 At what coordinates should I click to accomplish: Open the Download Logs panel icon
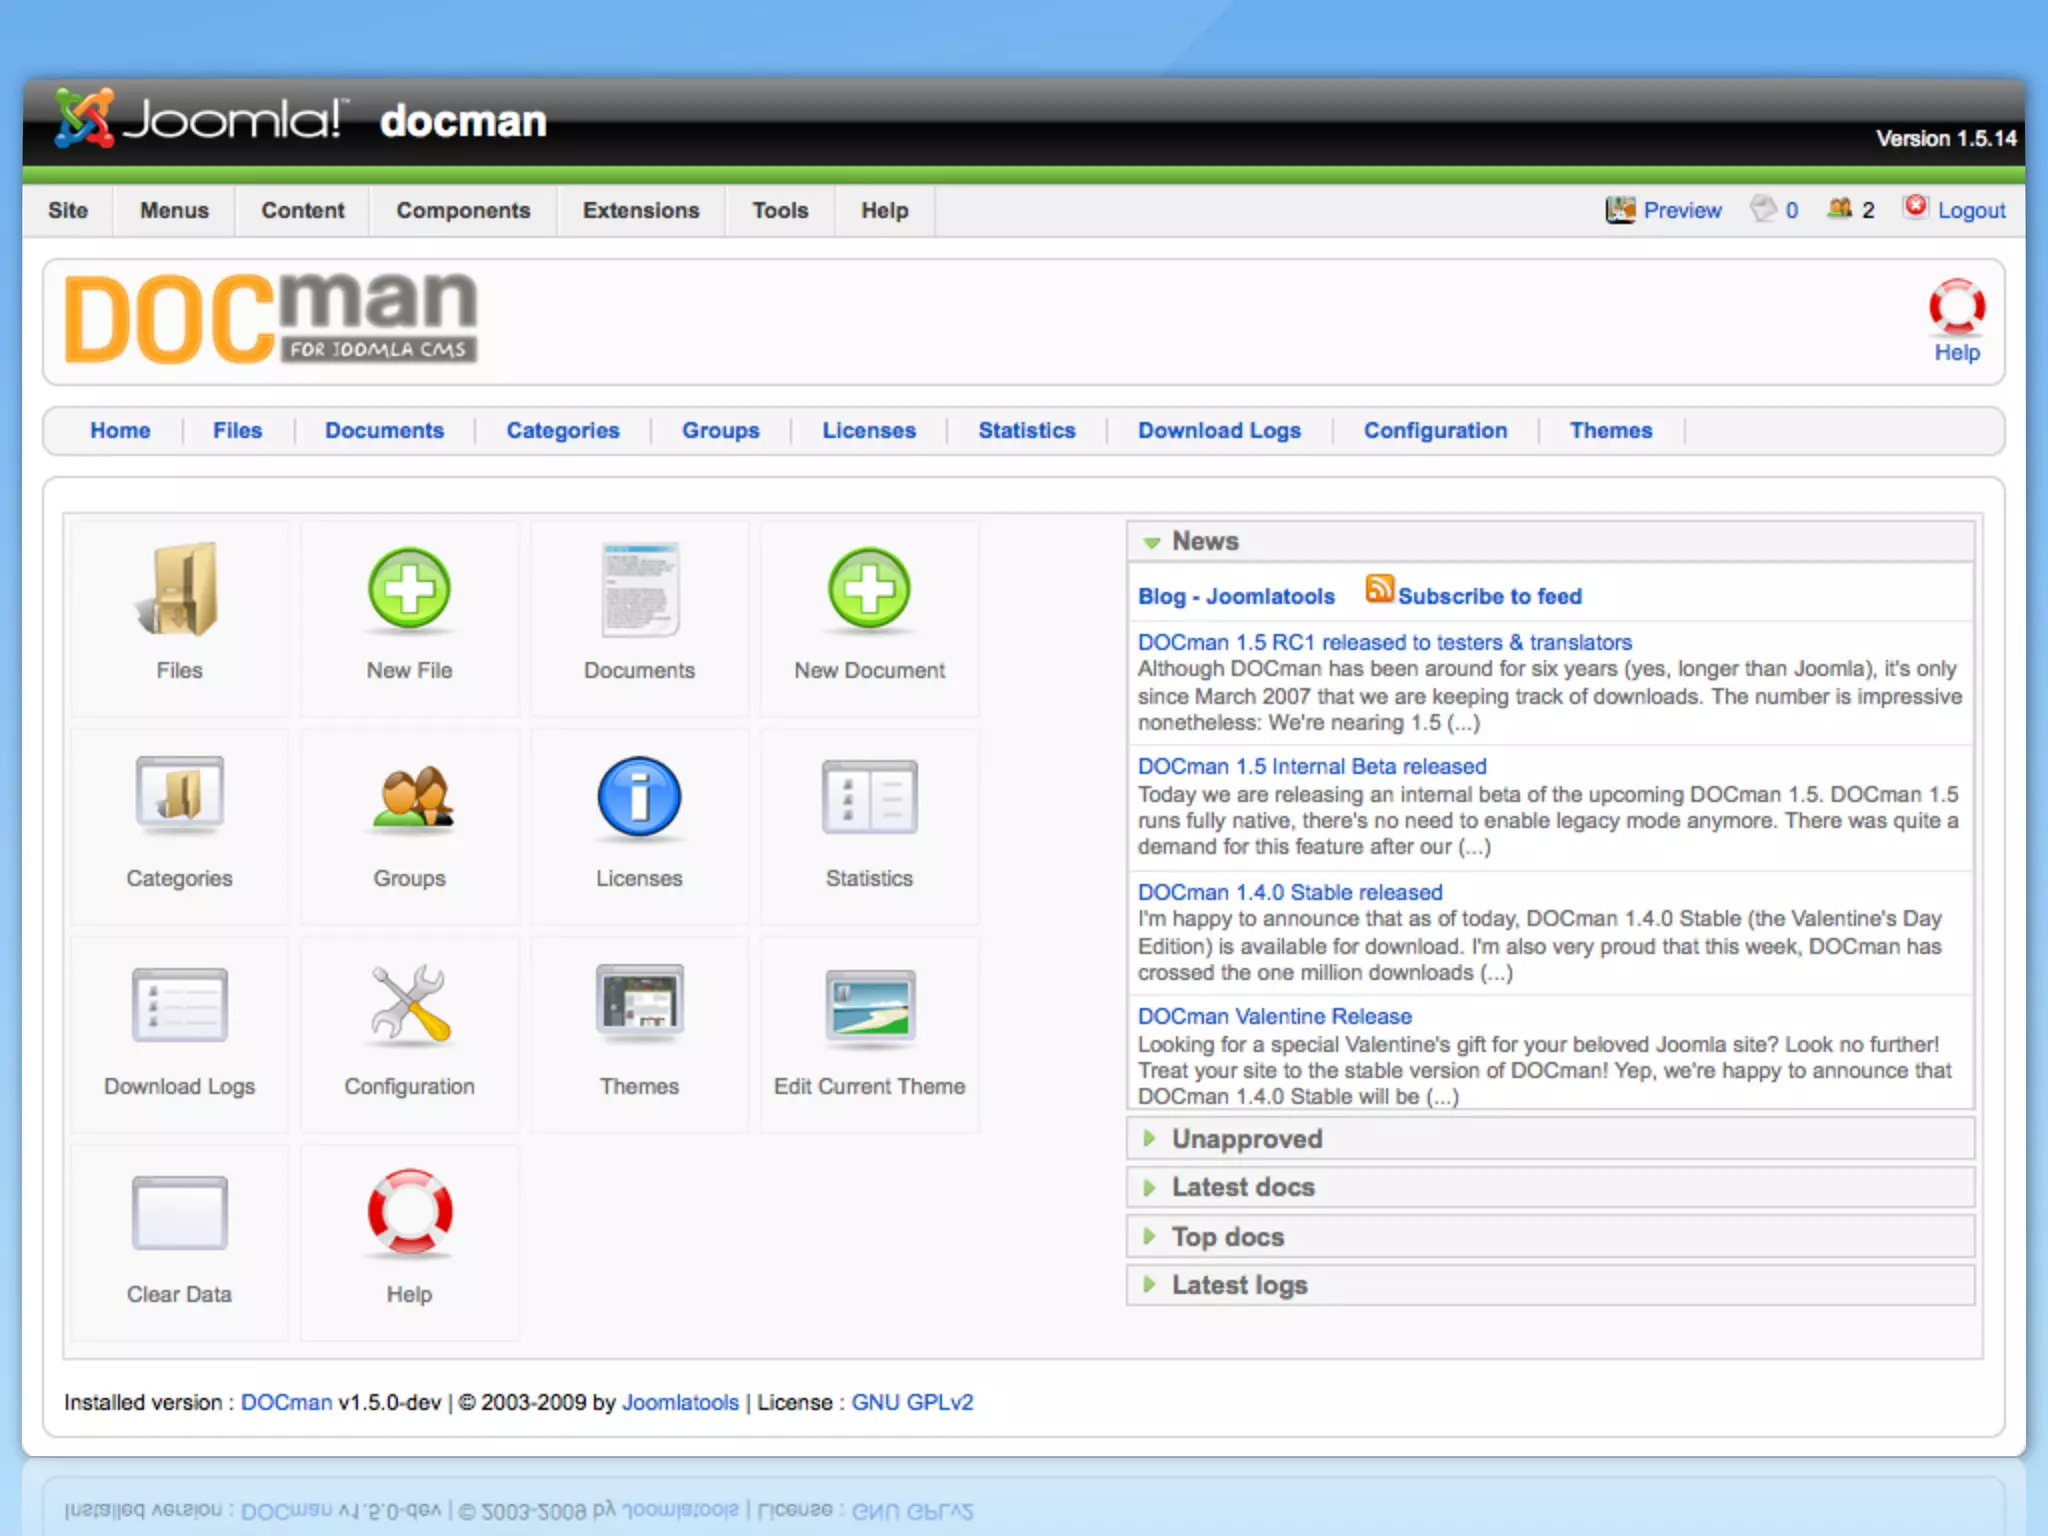click(179, 1005)
